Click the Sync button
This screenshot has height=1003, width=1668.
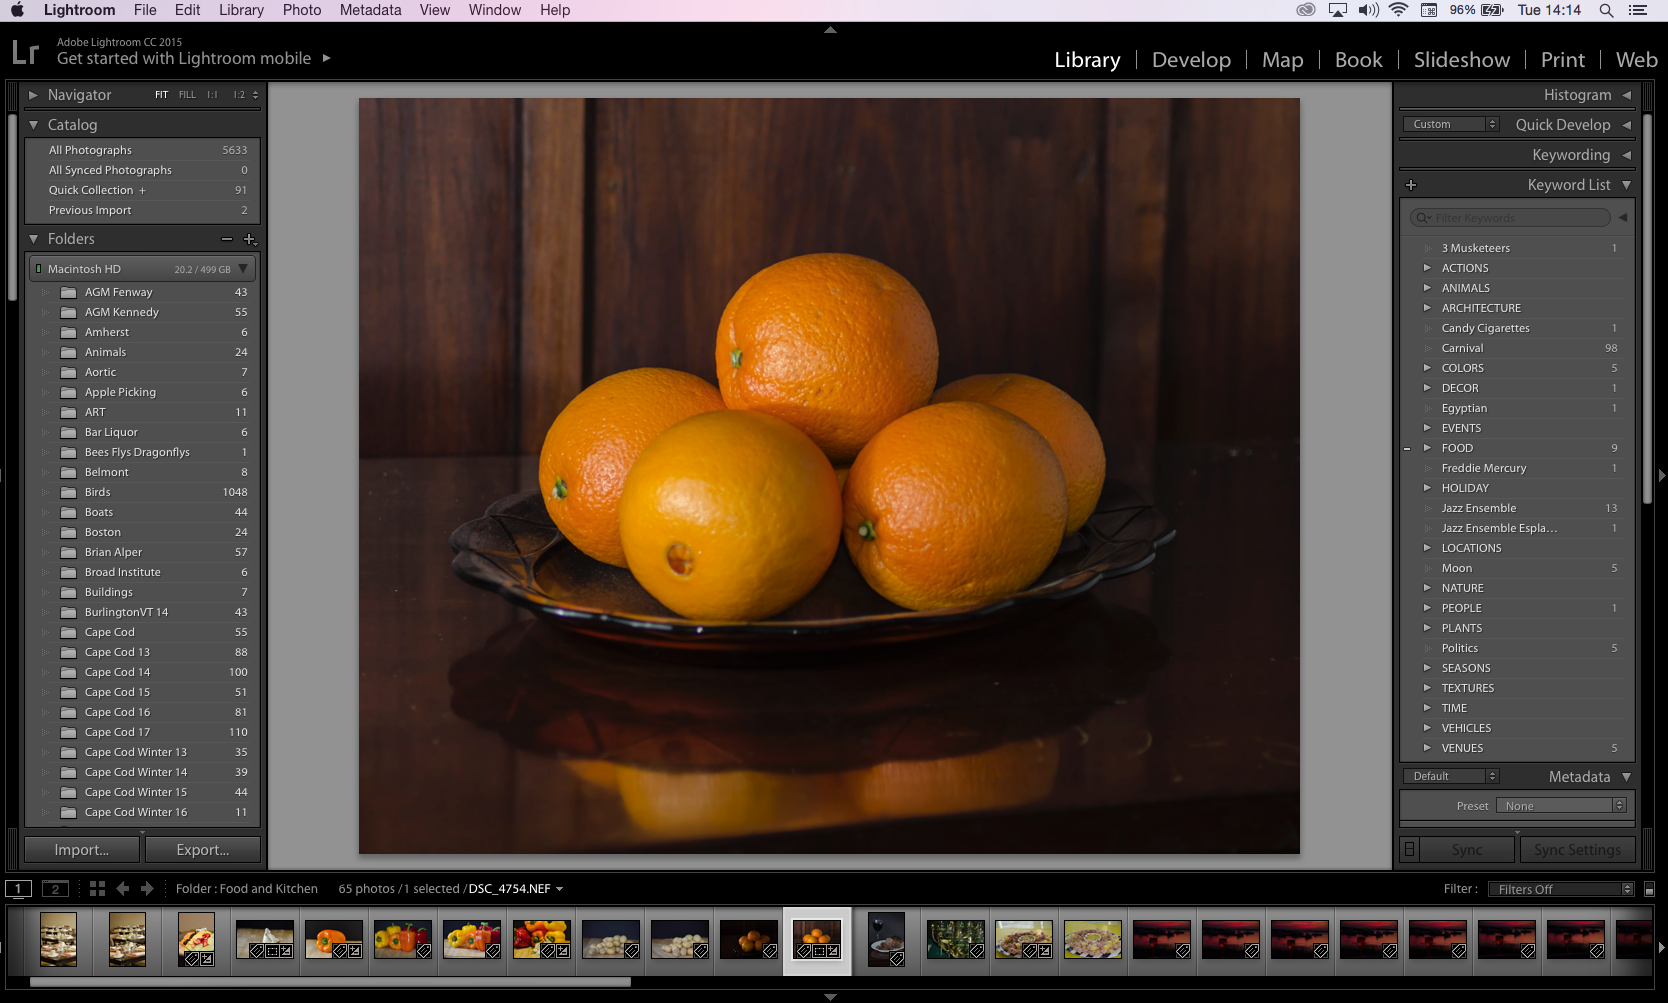pos(1467,850)
